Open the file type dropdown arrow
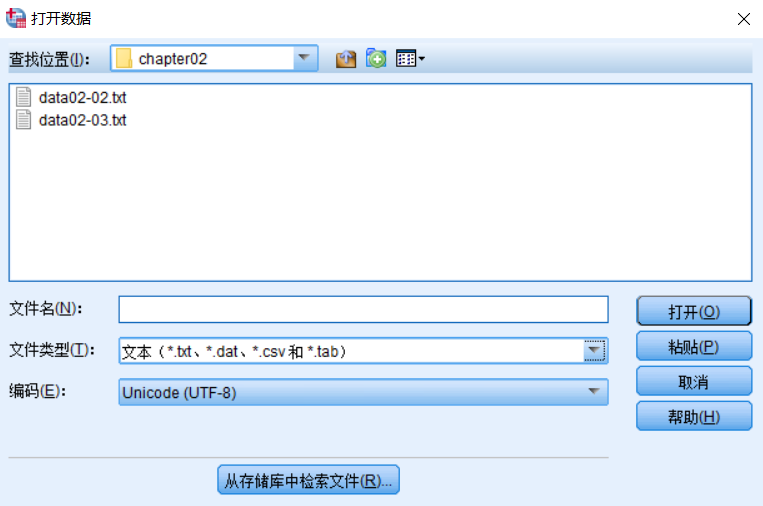This screenshot has height=506, width=763. (x=594, y=351)
